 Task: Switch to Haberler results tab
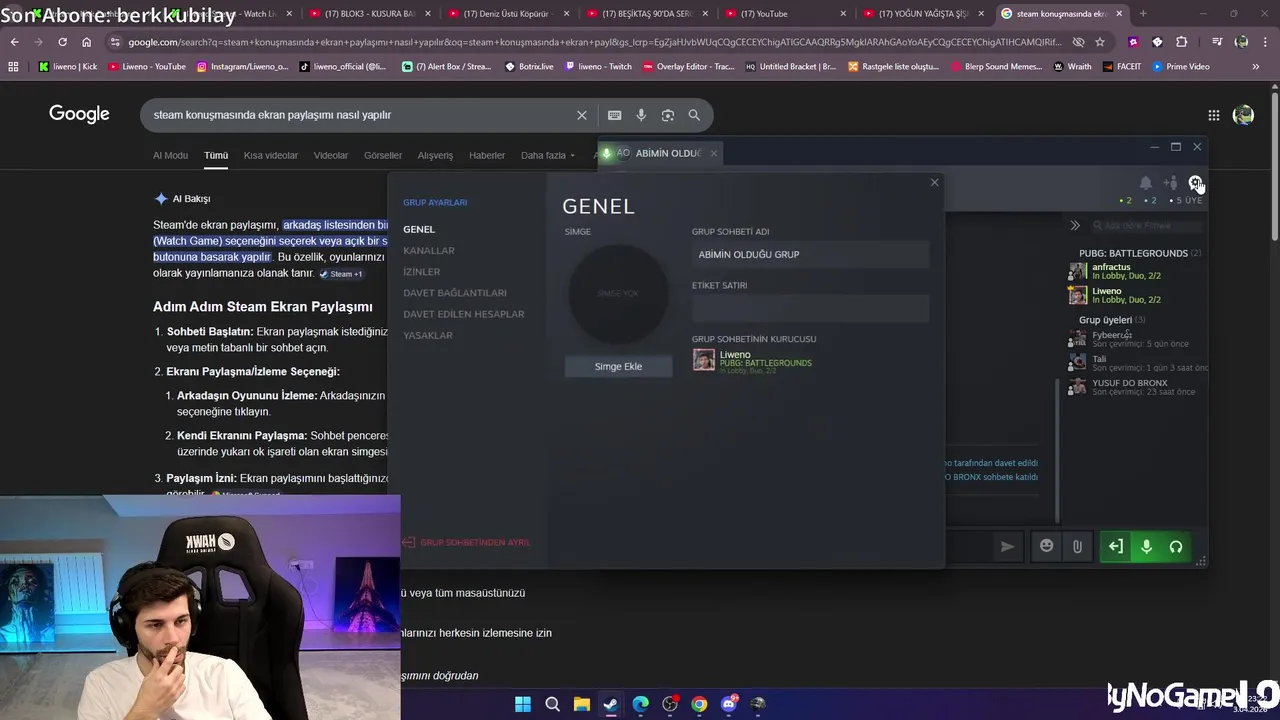coord(487,155)
